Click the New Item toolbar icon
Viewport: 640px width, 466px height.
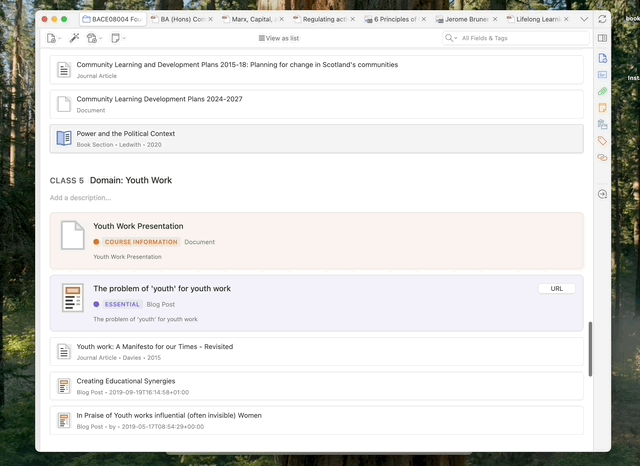pos(51,38)
